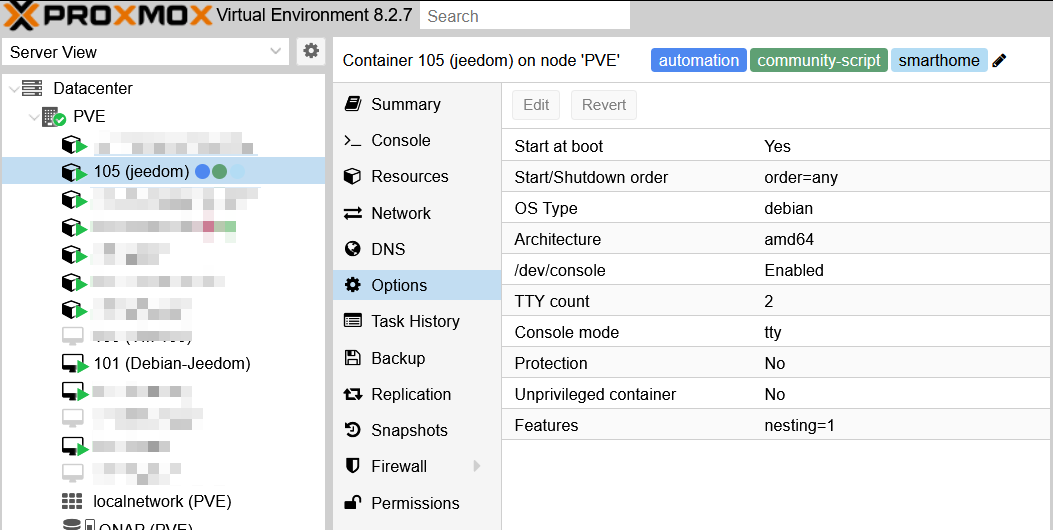Screen dimensions: 1053x530
Task: Select the Start at boot row
Action: click(777, 146)
